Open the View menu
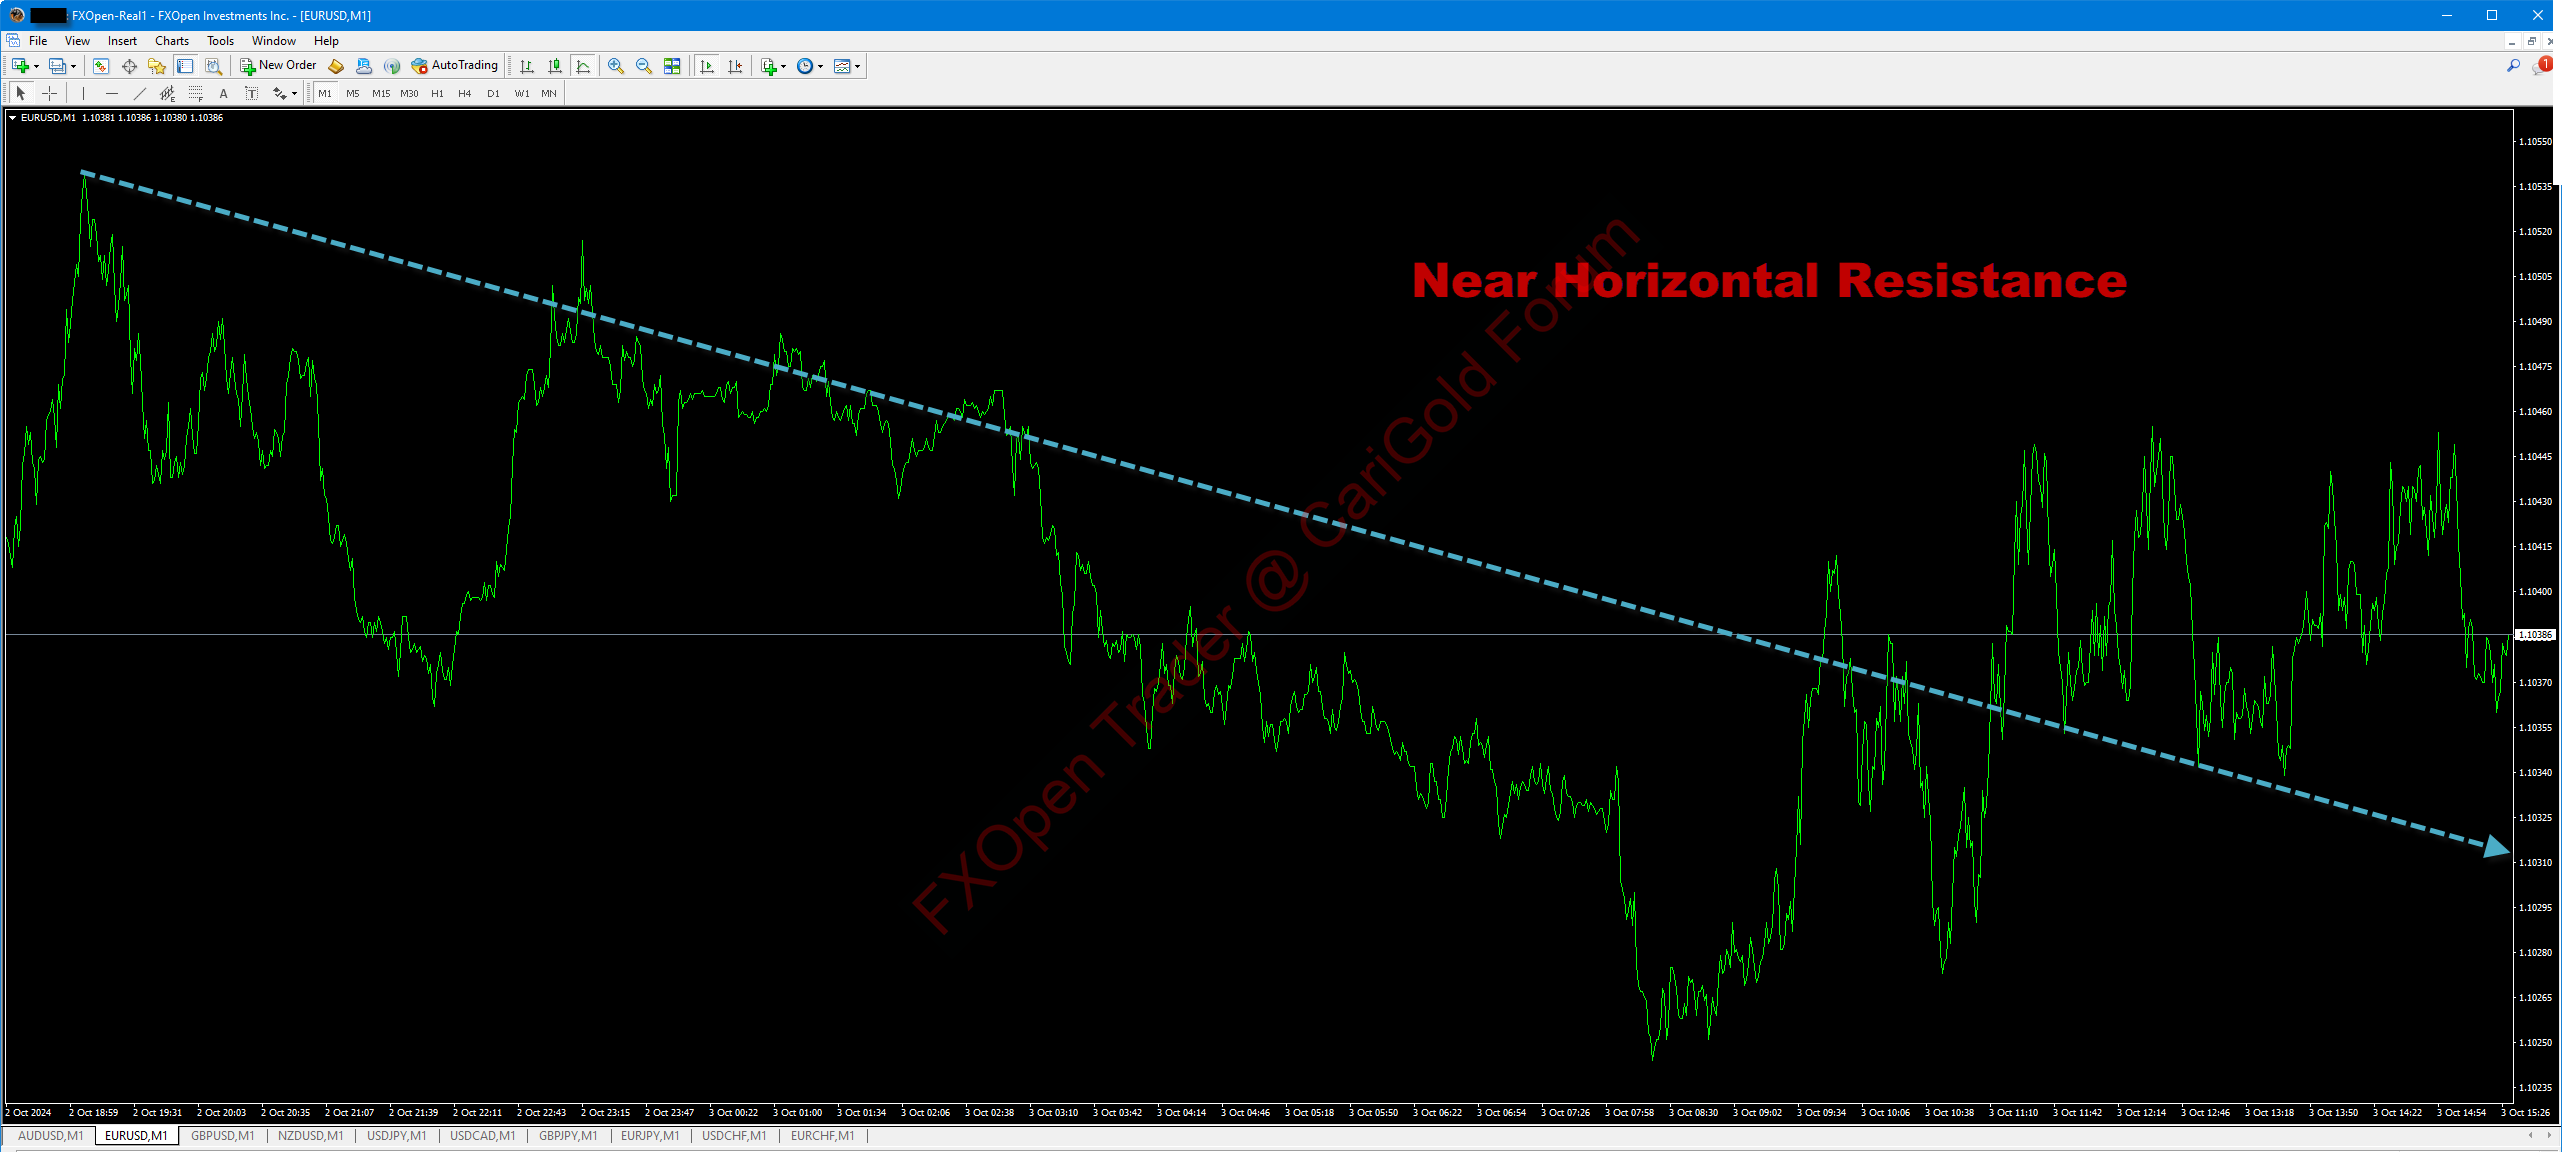This screenshot has width=2562, height=1152. pyautogui.click(x=77, y=41)
